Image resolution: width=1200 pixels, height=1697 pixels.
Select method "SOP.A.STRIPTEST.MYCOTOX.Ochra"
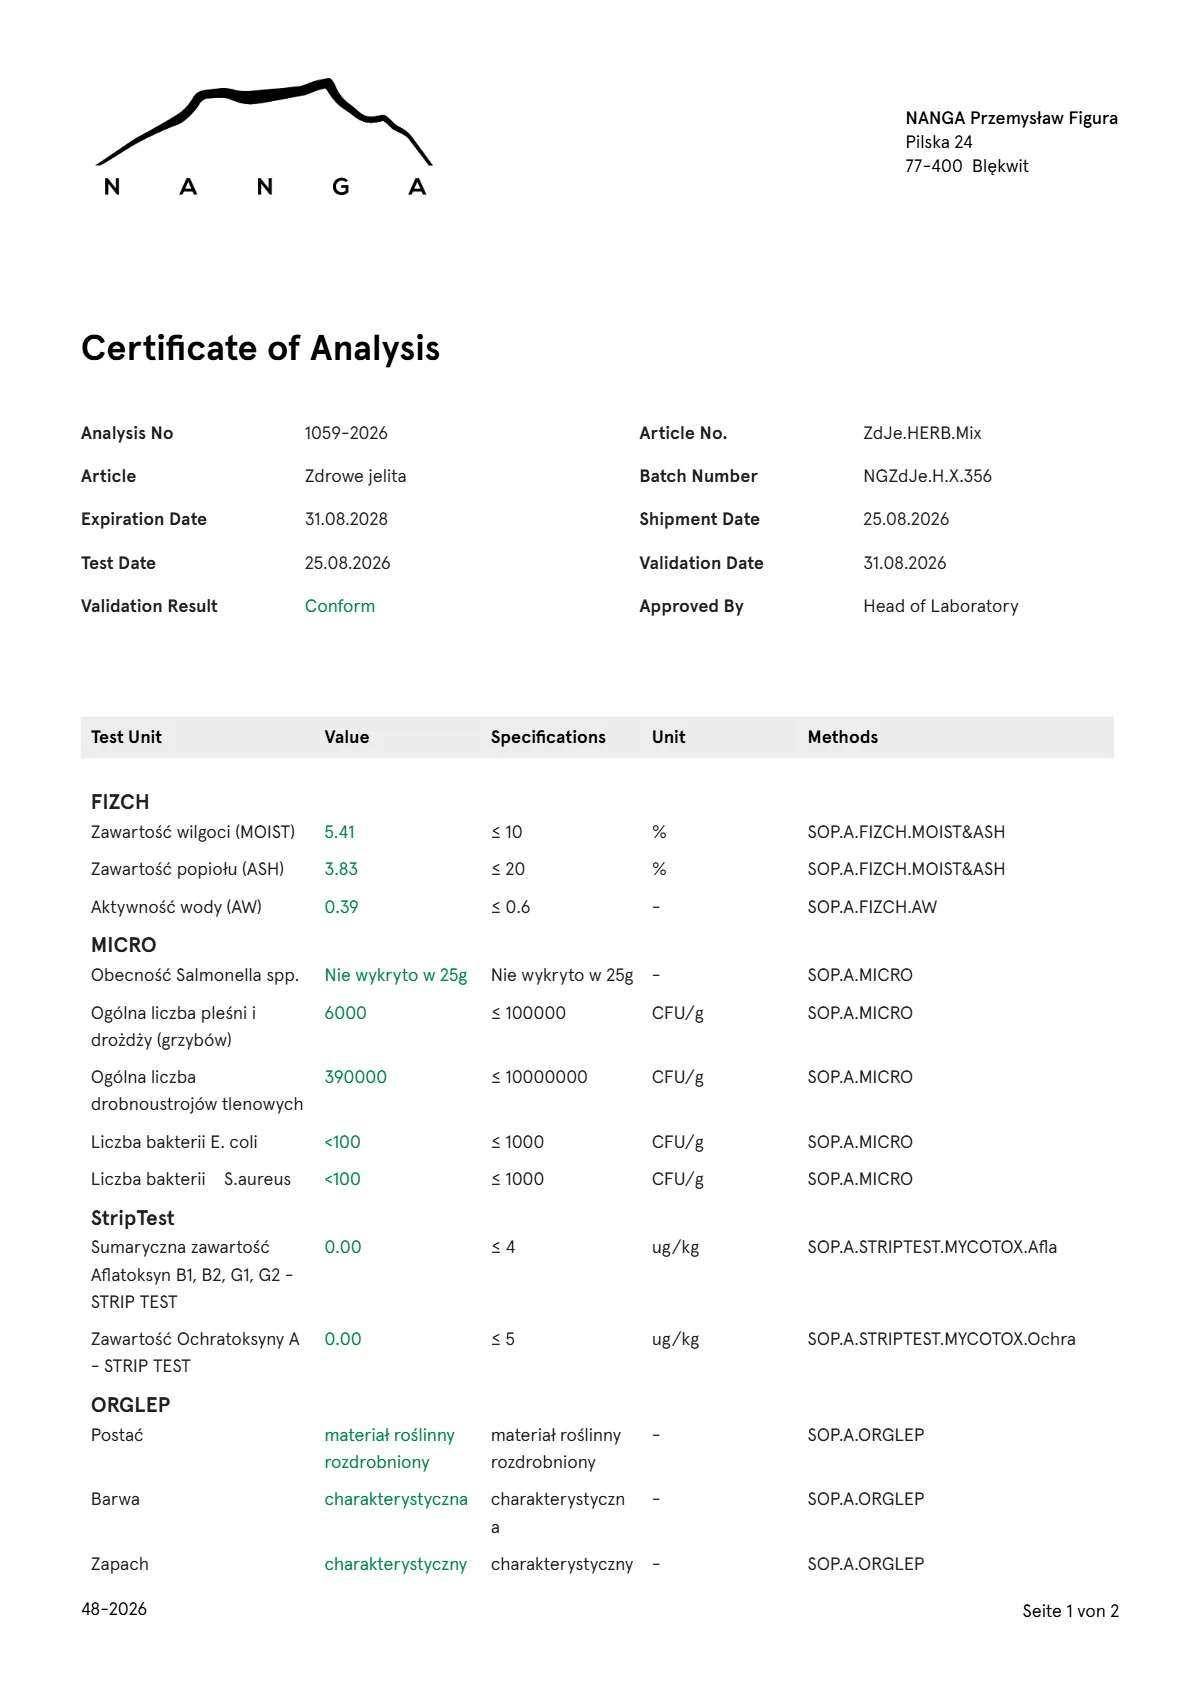click(x=941, y=1339)
